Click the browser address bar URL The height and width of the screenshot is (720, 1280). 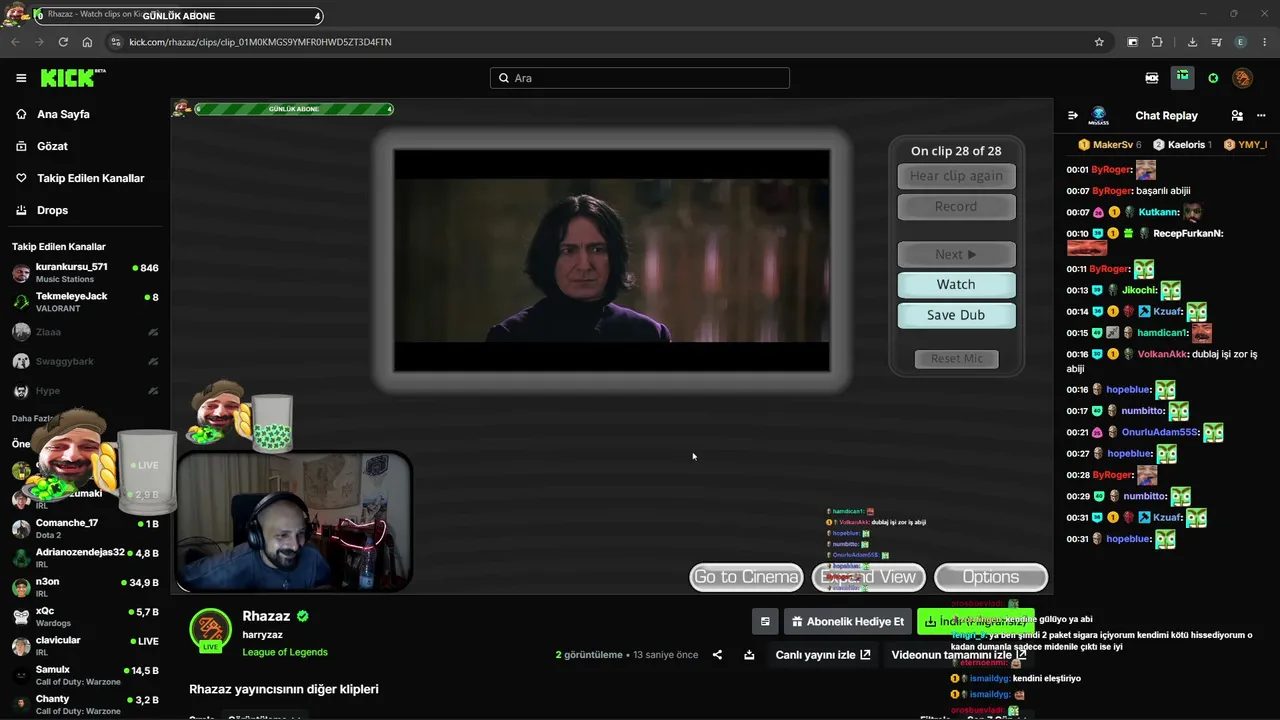pyautogui.click(x=260, y=42)
